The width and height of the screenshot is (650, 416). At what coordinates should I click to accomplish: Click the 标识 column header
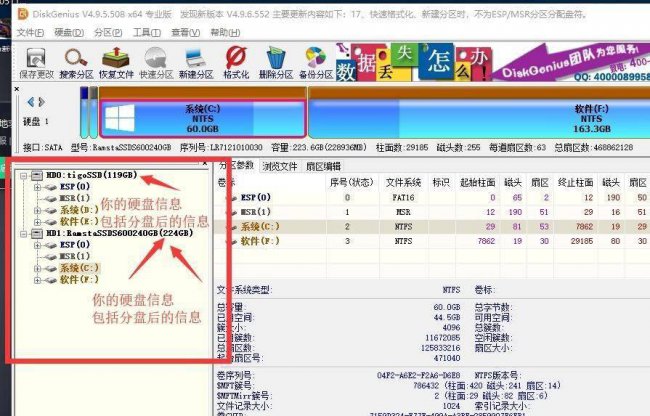pos(441,182)
